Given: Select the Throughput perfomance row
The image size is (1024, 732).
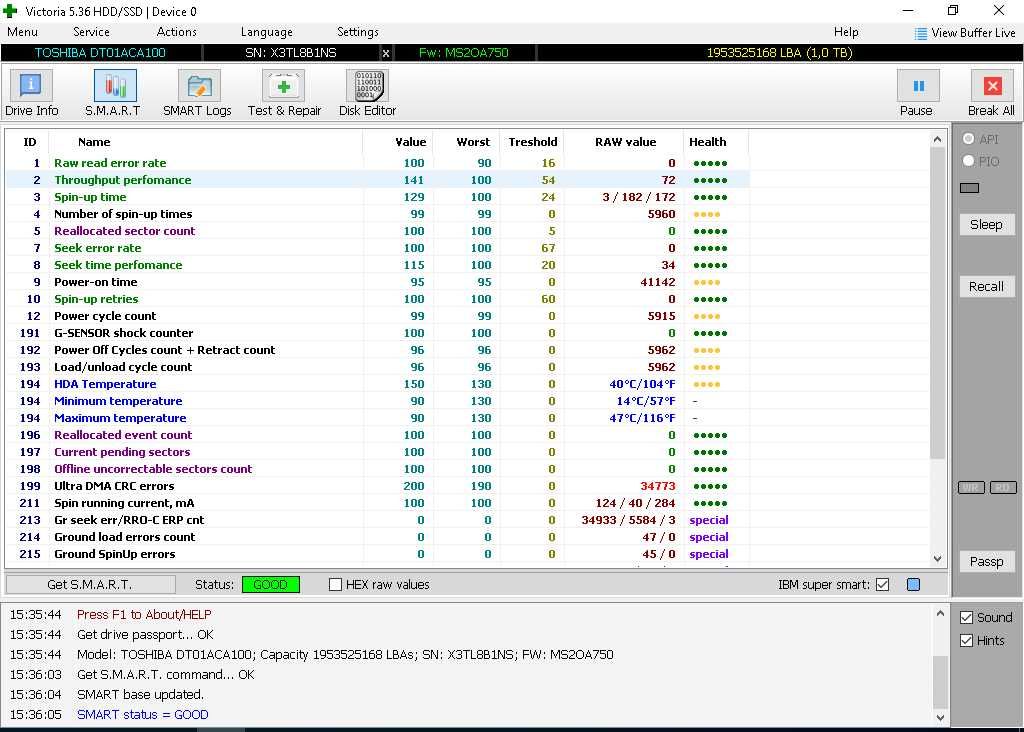Looking at the screenshot, I should [377, 180].
